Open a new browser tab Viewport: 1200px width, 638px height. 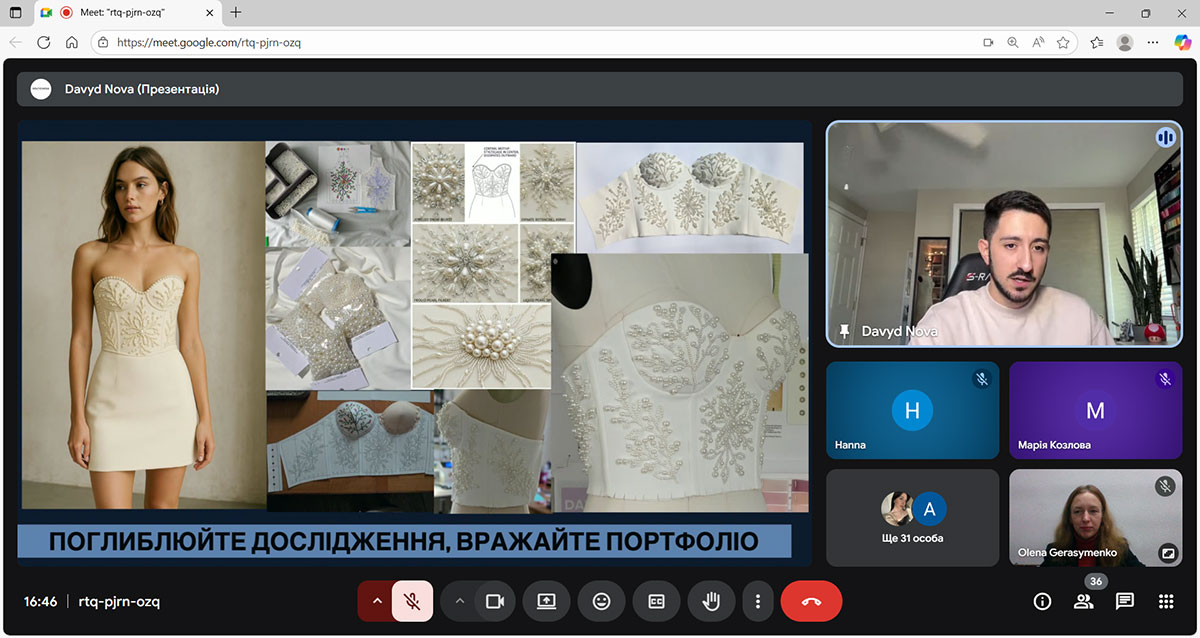pos(236,13)
